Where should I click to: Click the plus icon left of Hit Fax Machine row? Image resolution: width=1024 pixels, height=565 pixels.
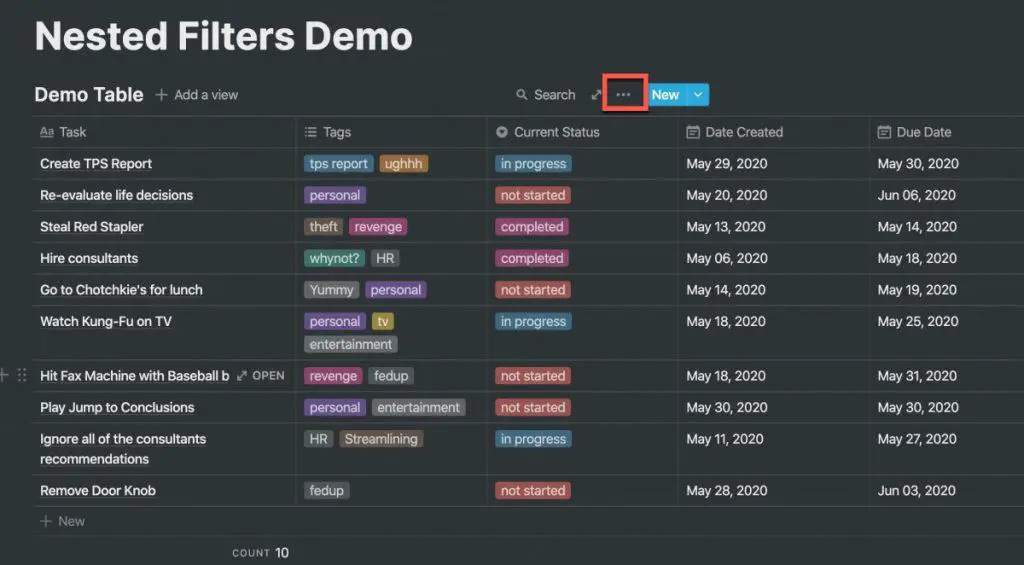(x=3, y=375)
